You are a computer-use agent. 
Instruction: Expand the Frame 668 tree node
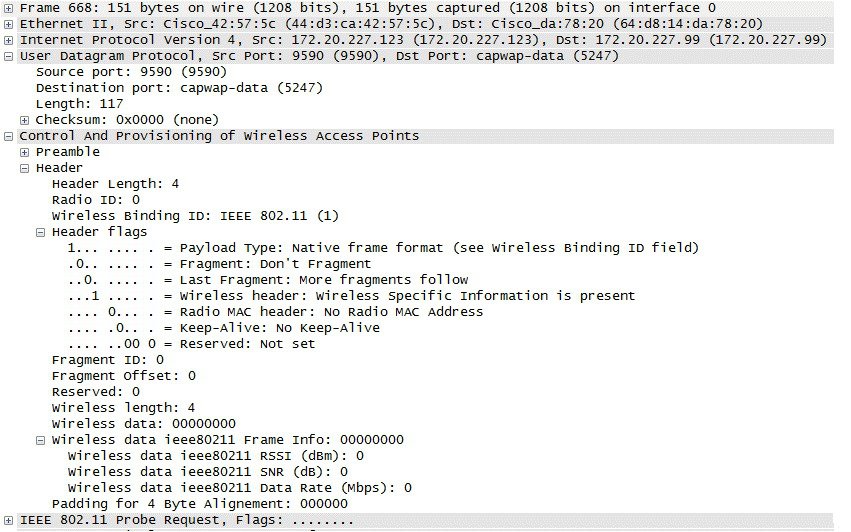(x=9, y=8)
